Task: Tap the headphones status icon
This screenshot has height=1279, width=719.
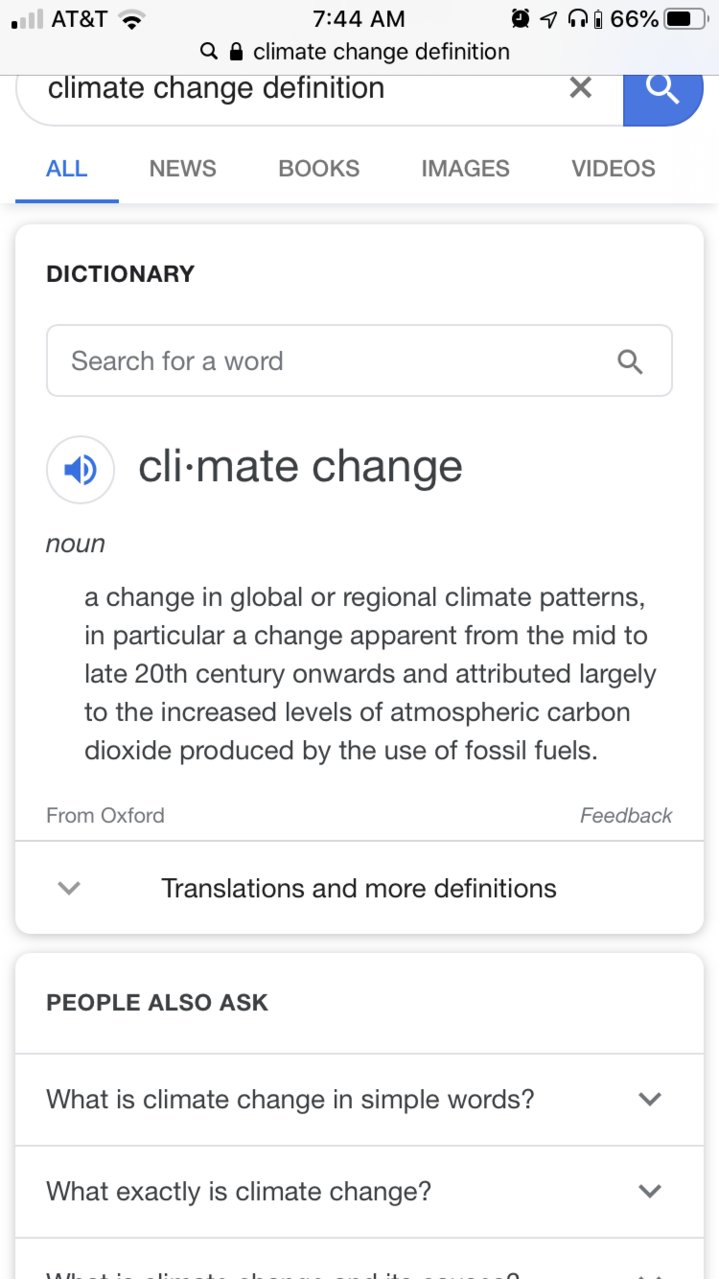Action: 577,19
